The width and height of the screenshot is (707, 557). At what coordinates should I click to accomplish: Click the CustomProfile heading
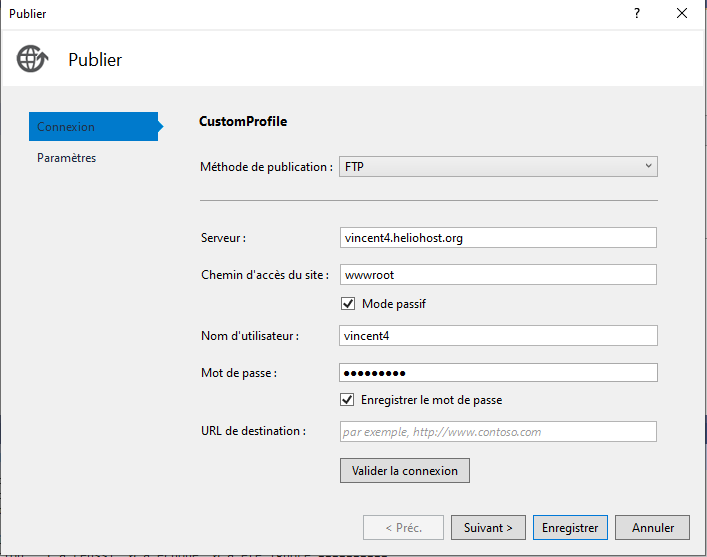coord(243,121)
